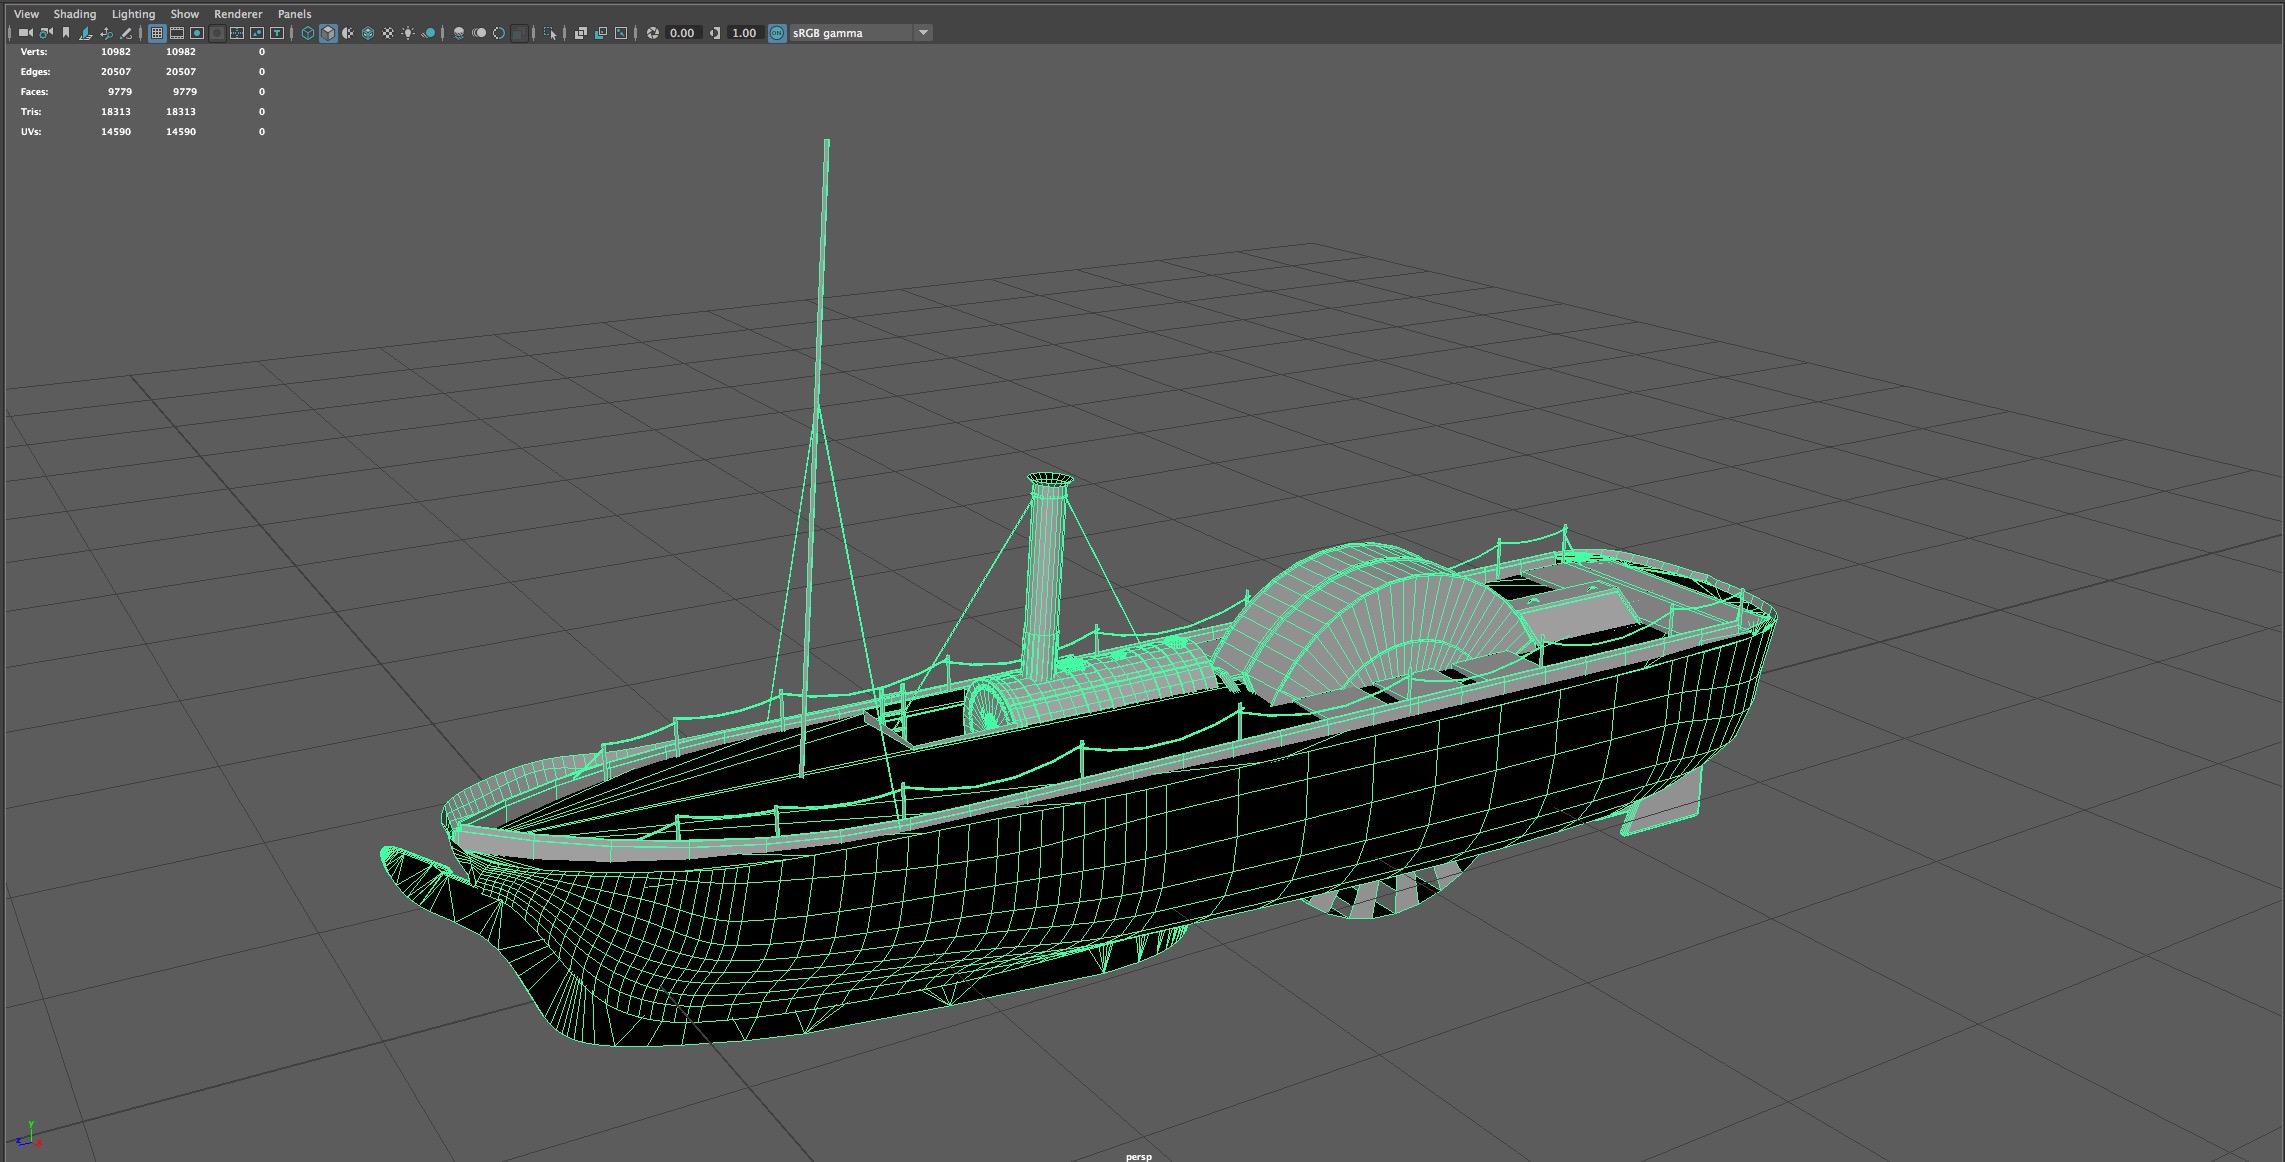Toggle X-Ray Joints icon
Screen dimensions: 2285x1162
tap(621, 33)
